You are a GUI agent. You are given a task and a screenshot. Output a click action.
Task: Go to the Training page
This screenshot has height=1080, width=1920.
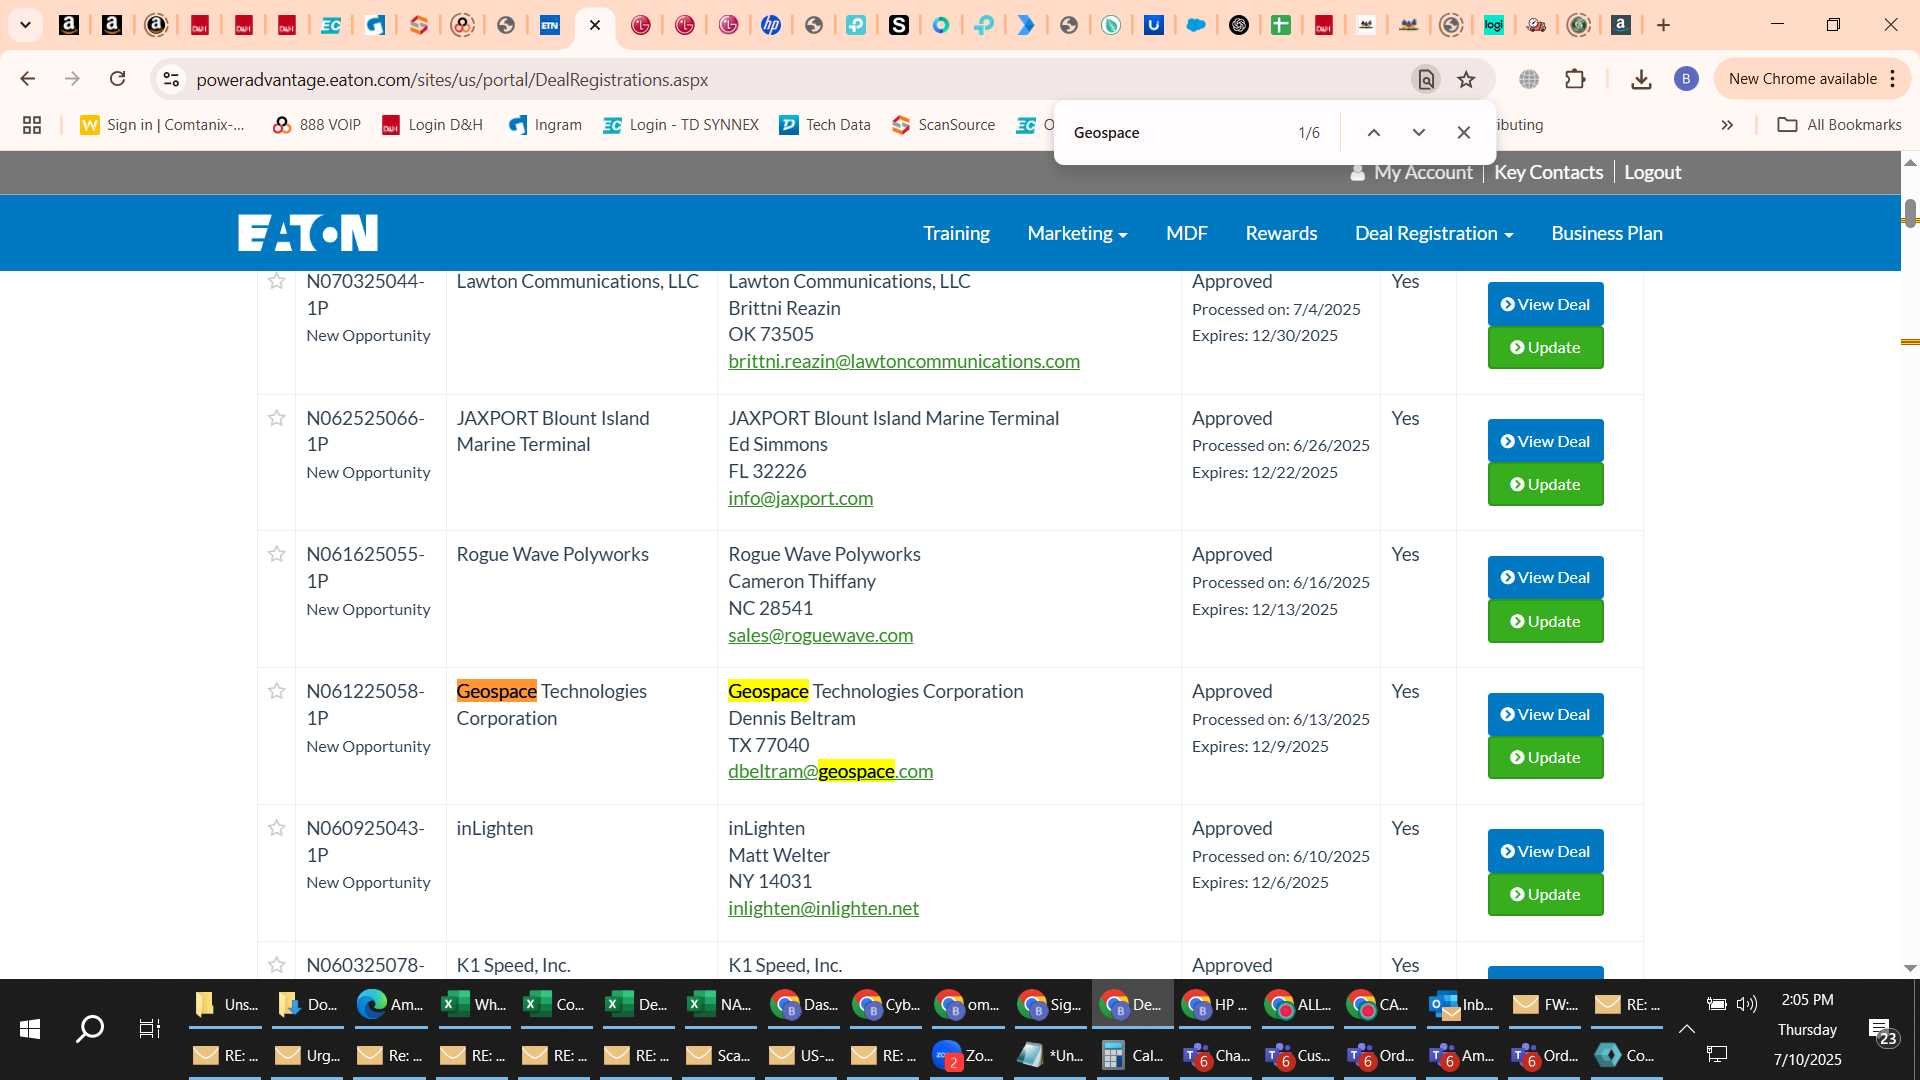(956, 233)
